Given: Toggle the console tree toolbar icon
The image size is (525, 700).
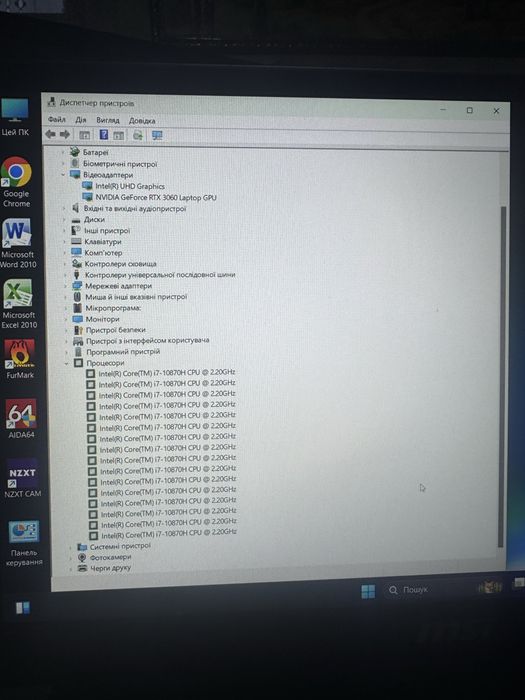Looking at the screenshot, I should tap(84, 135).
